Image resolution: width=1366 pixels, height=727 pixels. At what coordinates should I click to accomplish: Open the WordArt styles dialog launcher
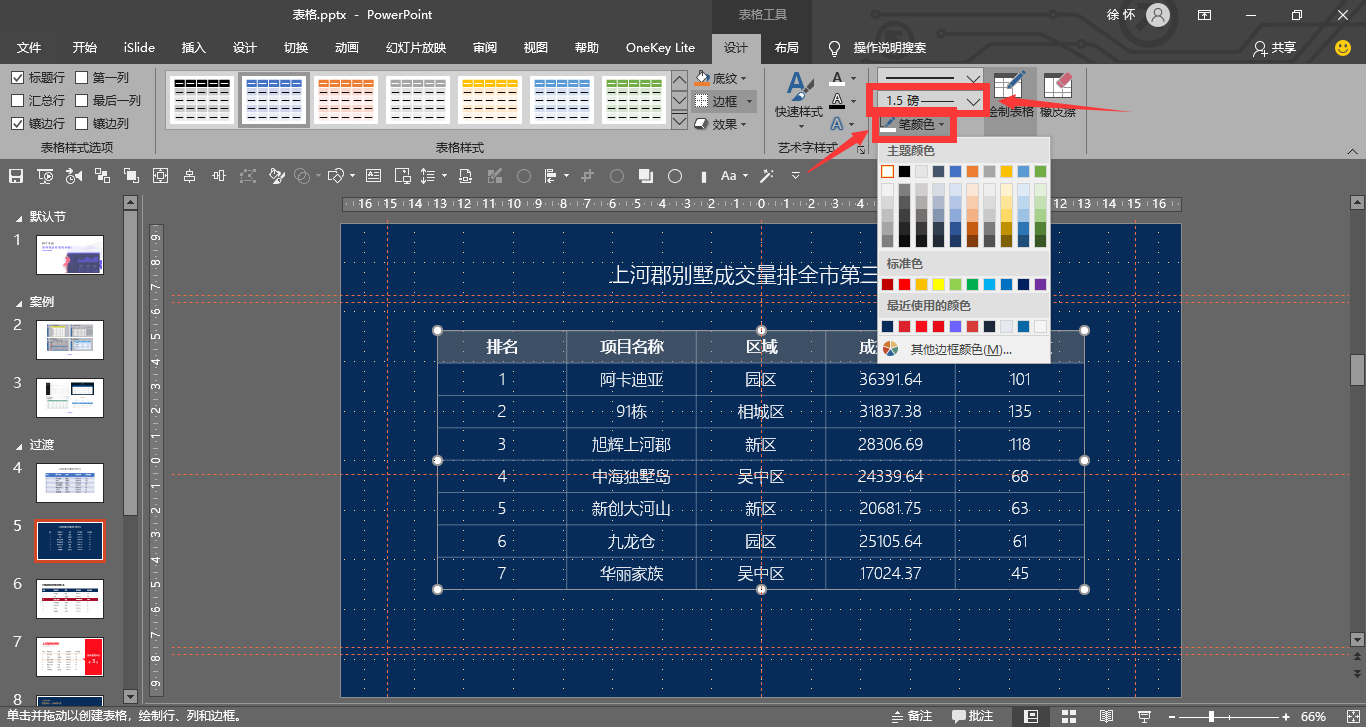(862, 148)
